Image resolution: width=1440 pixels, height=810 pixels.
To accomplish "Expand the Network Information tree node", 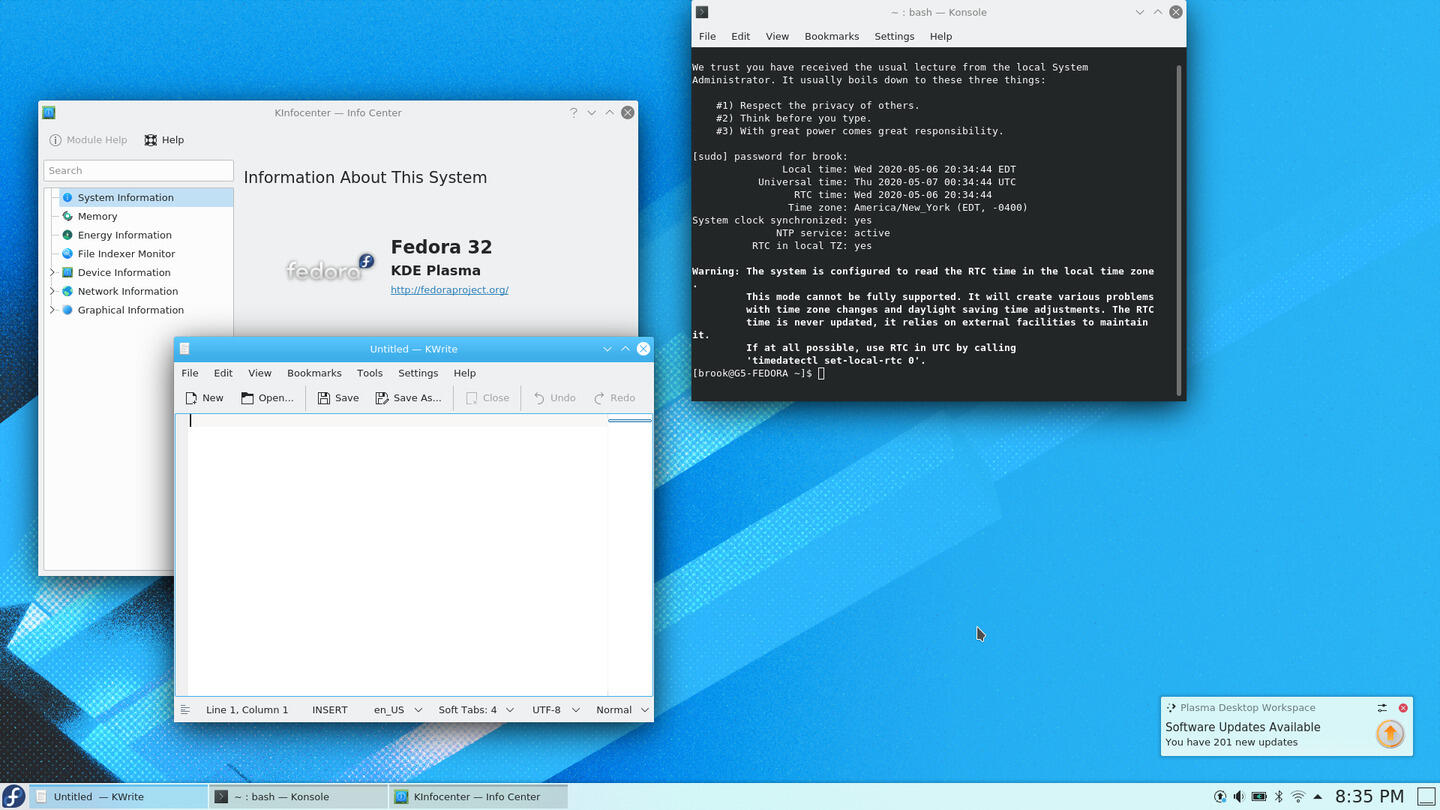I will pos(52,292).
